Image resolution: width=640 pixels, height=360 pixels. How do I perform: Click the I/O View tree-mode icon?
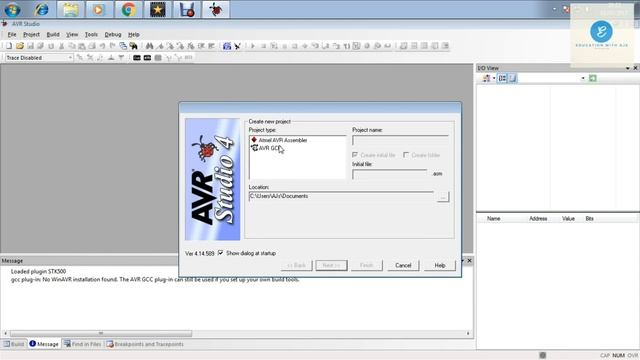pos(512,78)
